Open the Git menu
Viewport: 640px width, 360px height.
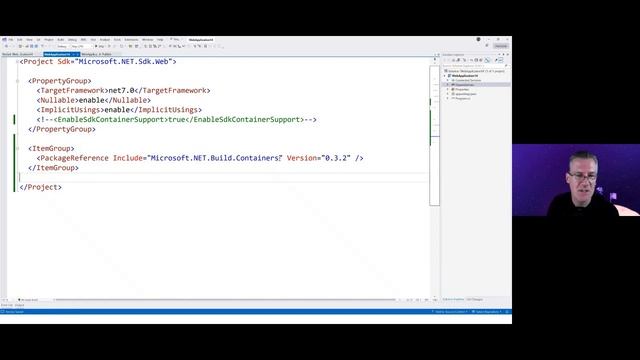(38, 40)
